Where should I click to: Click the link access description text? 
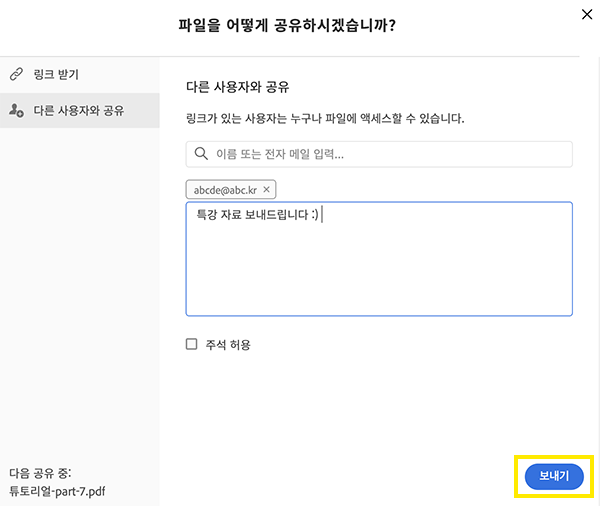(325, 119)
